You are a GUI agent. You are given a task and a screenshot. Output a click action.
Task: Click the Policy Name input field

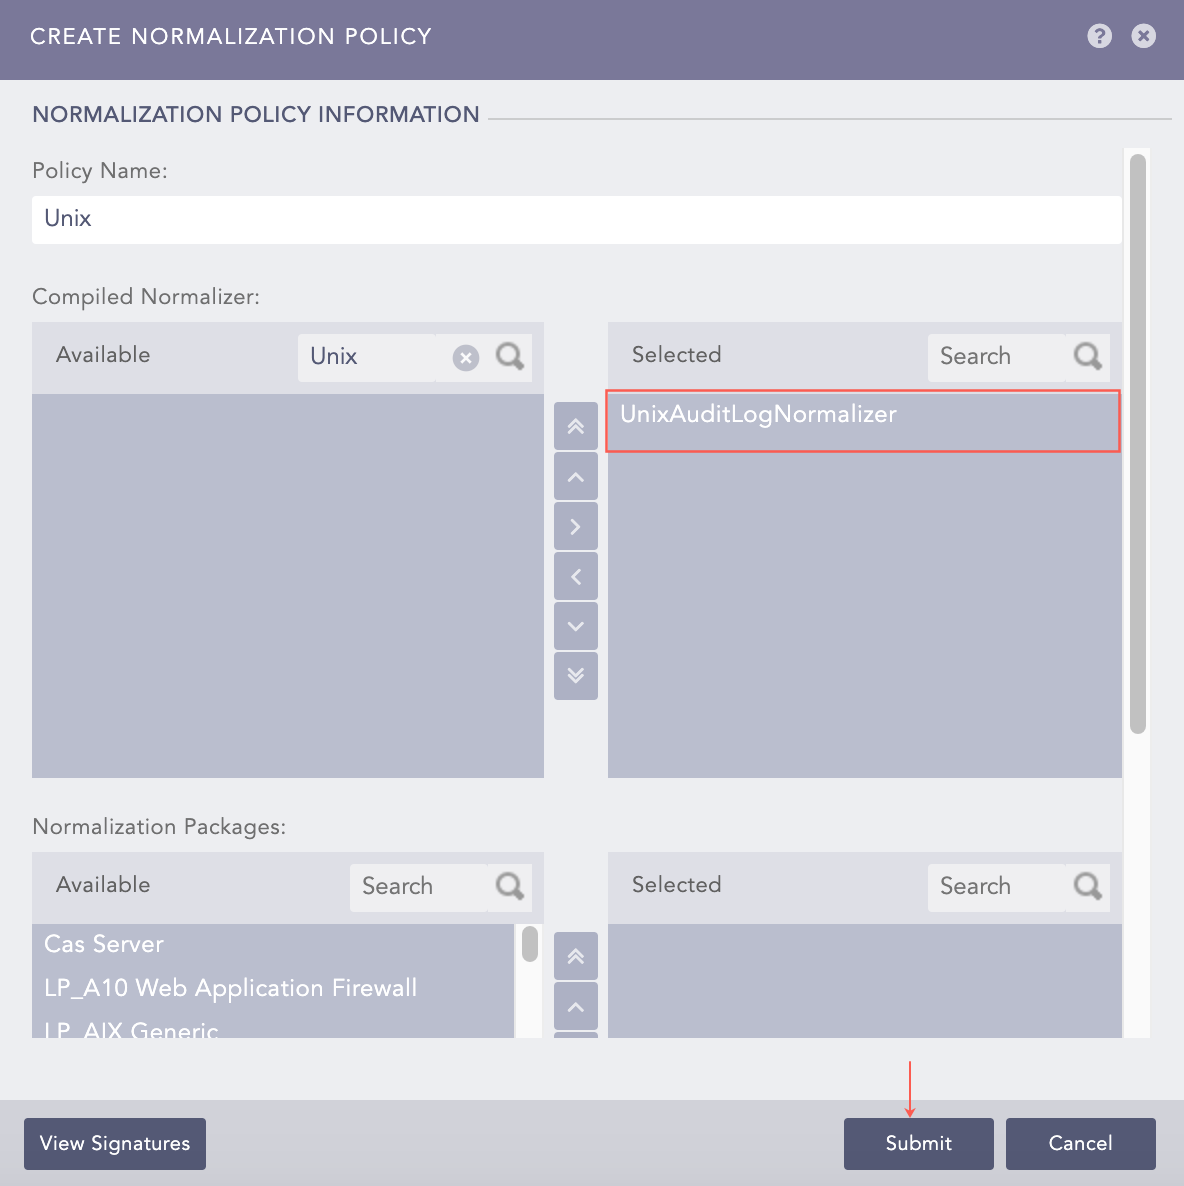coord(576,219)
